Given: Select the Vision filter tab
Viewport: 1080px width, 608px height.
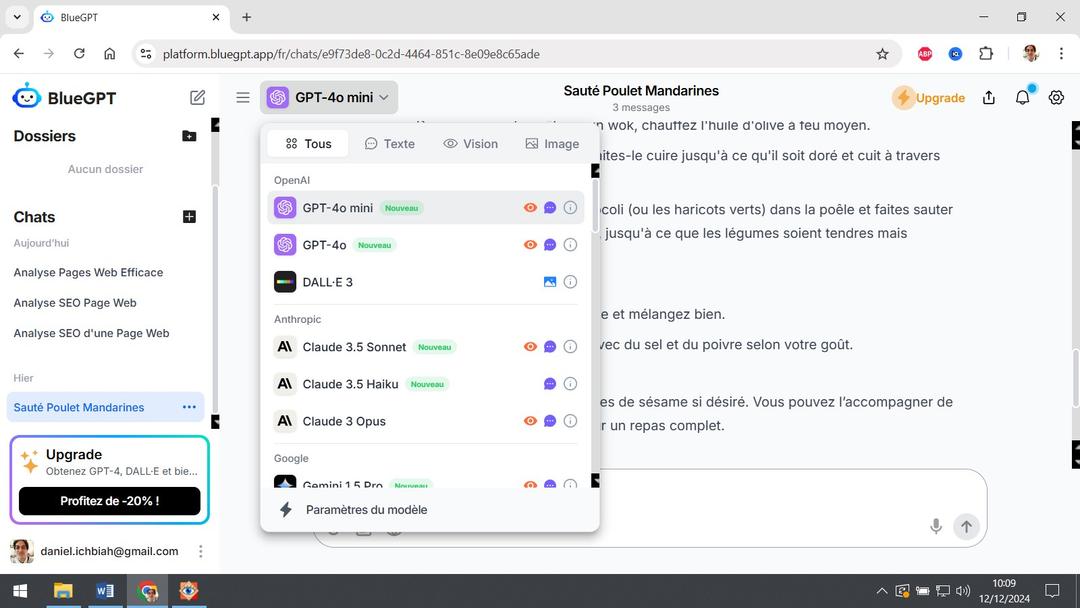Looking at the screenshot, I should 470,144.
